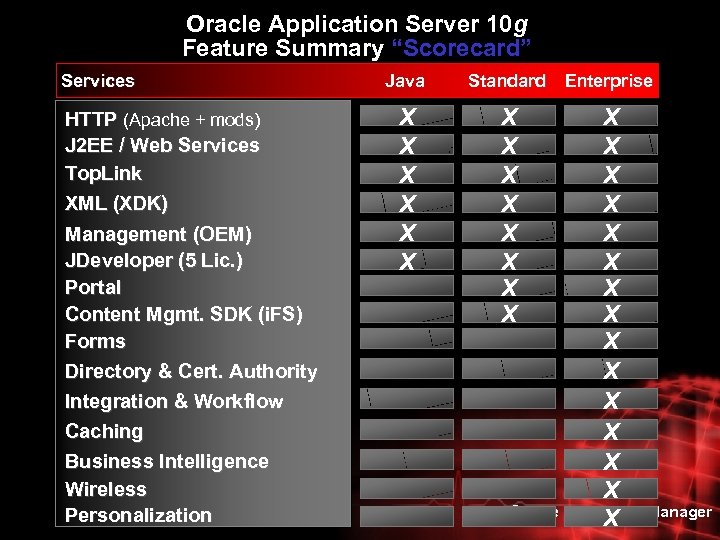This screenshot has height=540, width=720.
Task: Click the X in Forms row, Enterprise column
Action: (611, 340)
